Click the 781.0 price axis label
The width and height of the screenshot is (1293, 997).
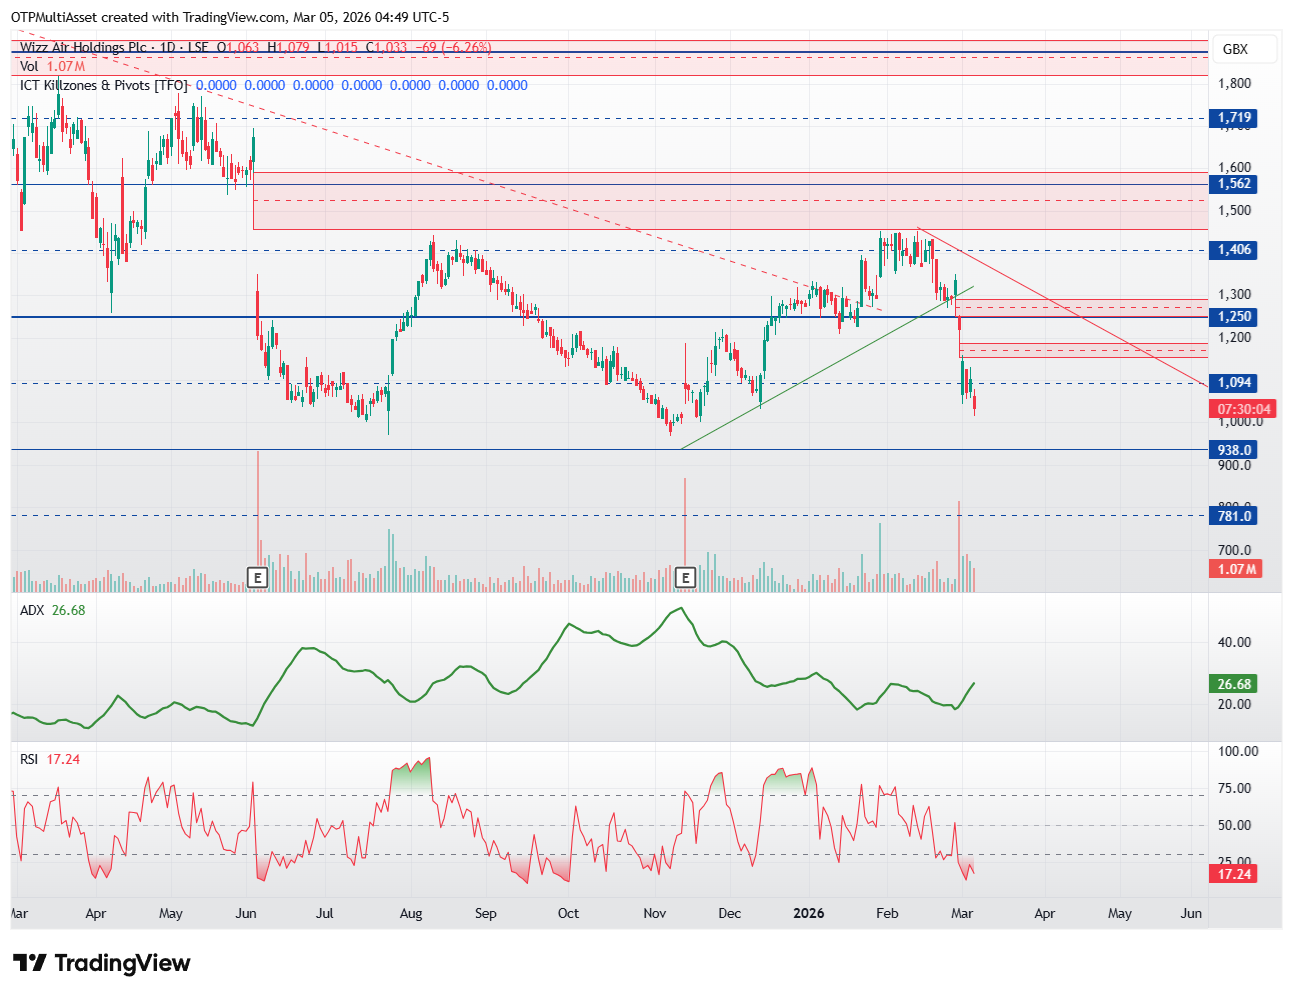[1234, 516]
